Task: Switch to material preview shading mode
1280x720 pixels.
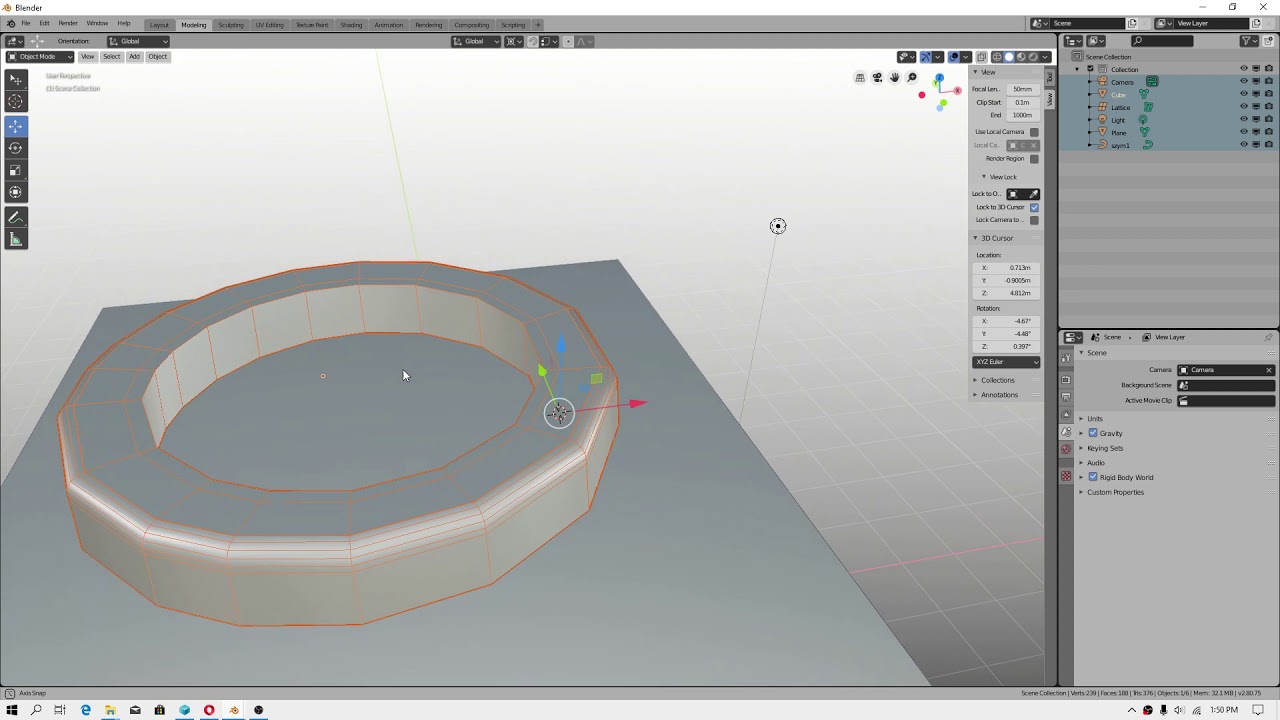Action: pyautogui.click(x=1021, y=57)
